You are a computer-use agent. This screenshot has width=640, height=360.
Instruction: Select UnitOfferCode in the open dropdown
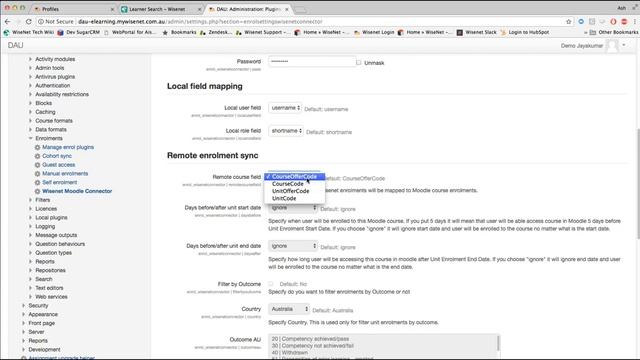tap(295, 191)
